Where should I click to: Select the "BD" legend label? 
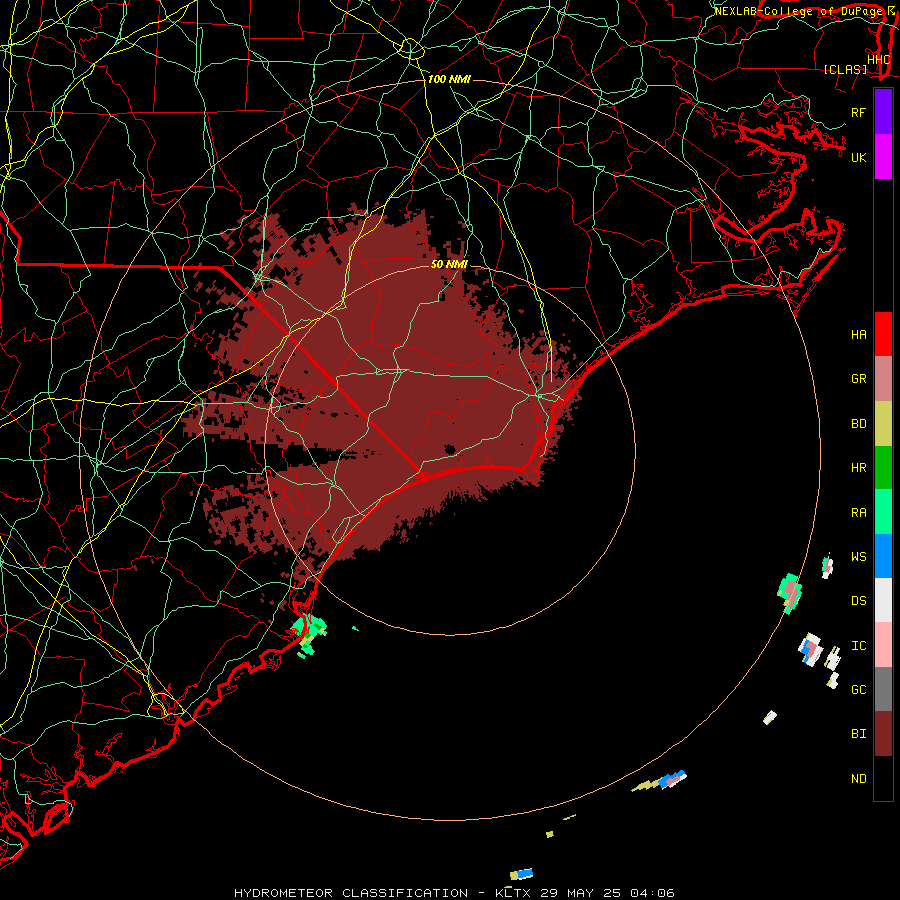pyautogui.click(x=859, y=424)
